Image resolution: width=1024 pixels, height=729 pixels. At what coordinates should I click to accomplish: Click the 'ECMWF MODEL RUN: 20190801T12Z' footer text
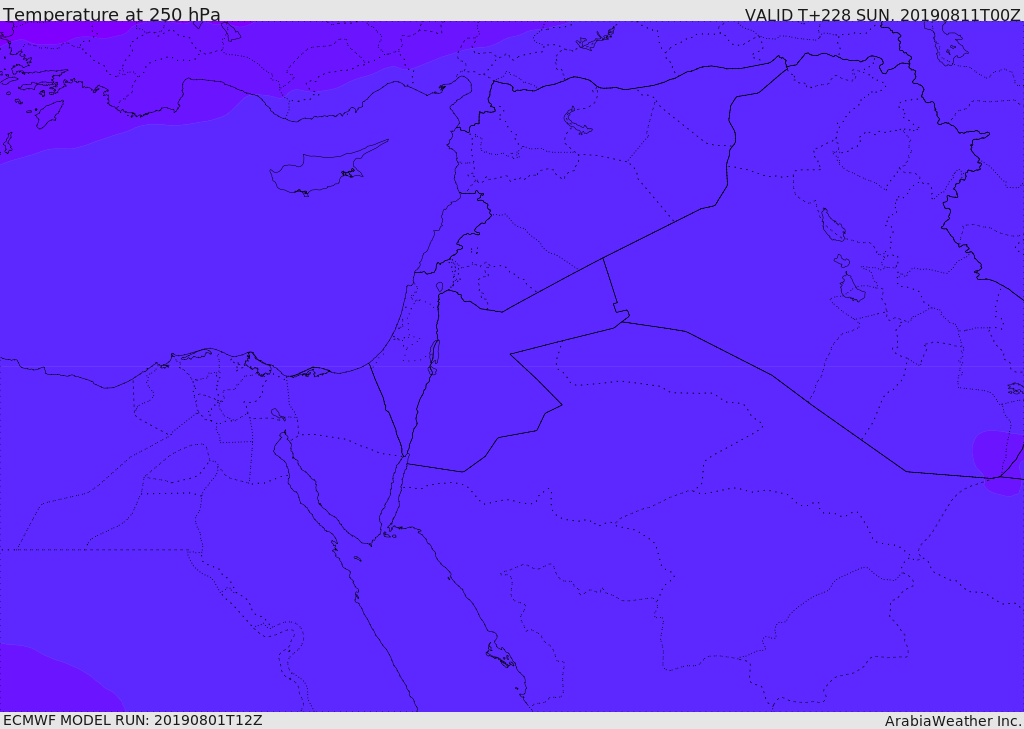(133, 720)
